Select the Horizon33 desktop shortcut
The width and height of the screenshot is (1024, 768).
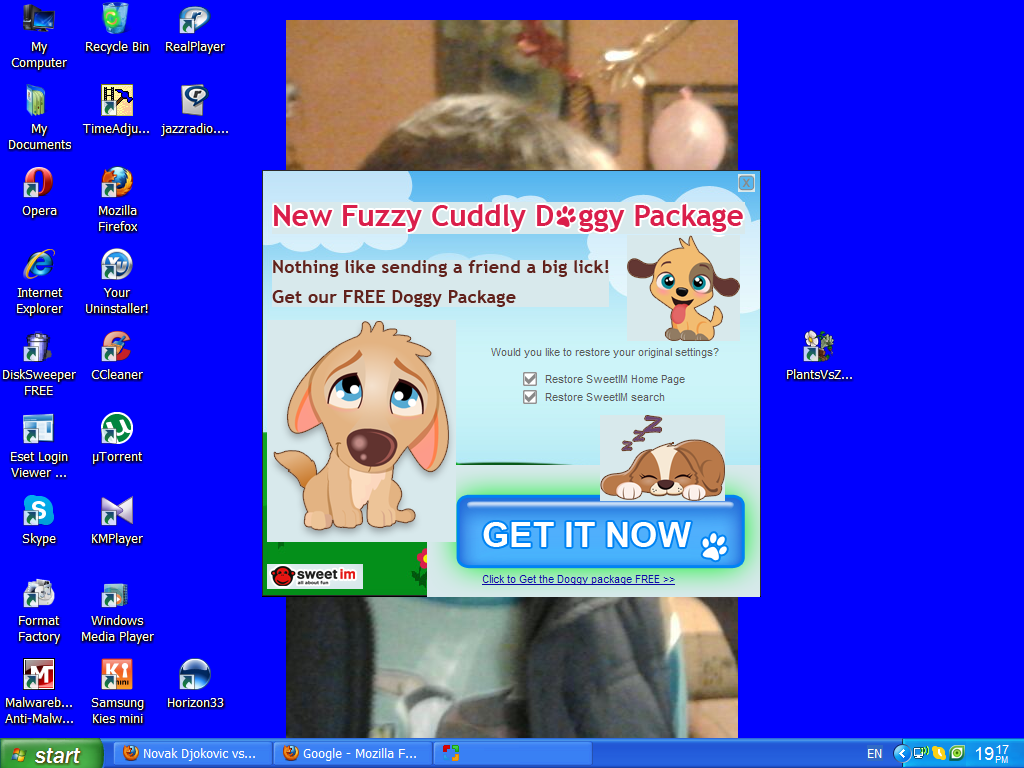tap(195, 684)
